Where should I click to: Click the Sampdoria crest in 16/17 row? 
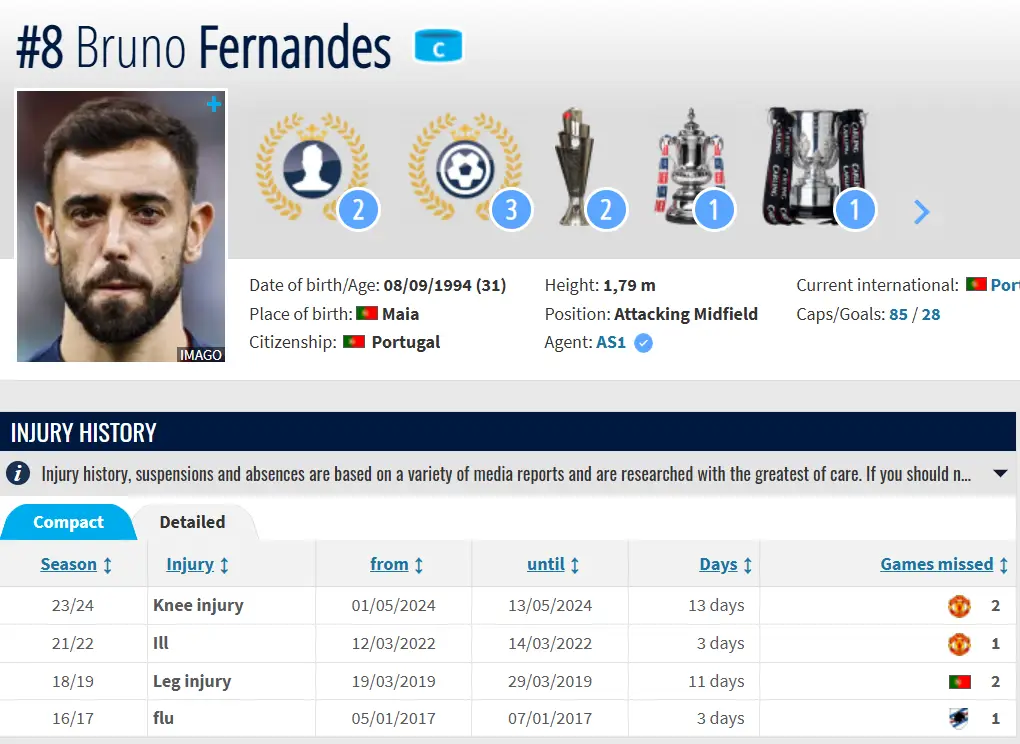point(959,718)
